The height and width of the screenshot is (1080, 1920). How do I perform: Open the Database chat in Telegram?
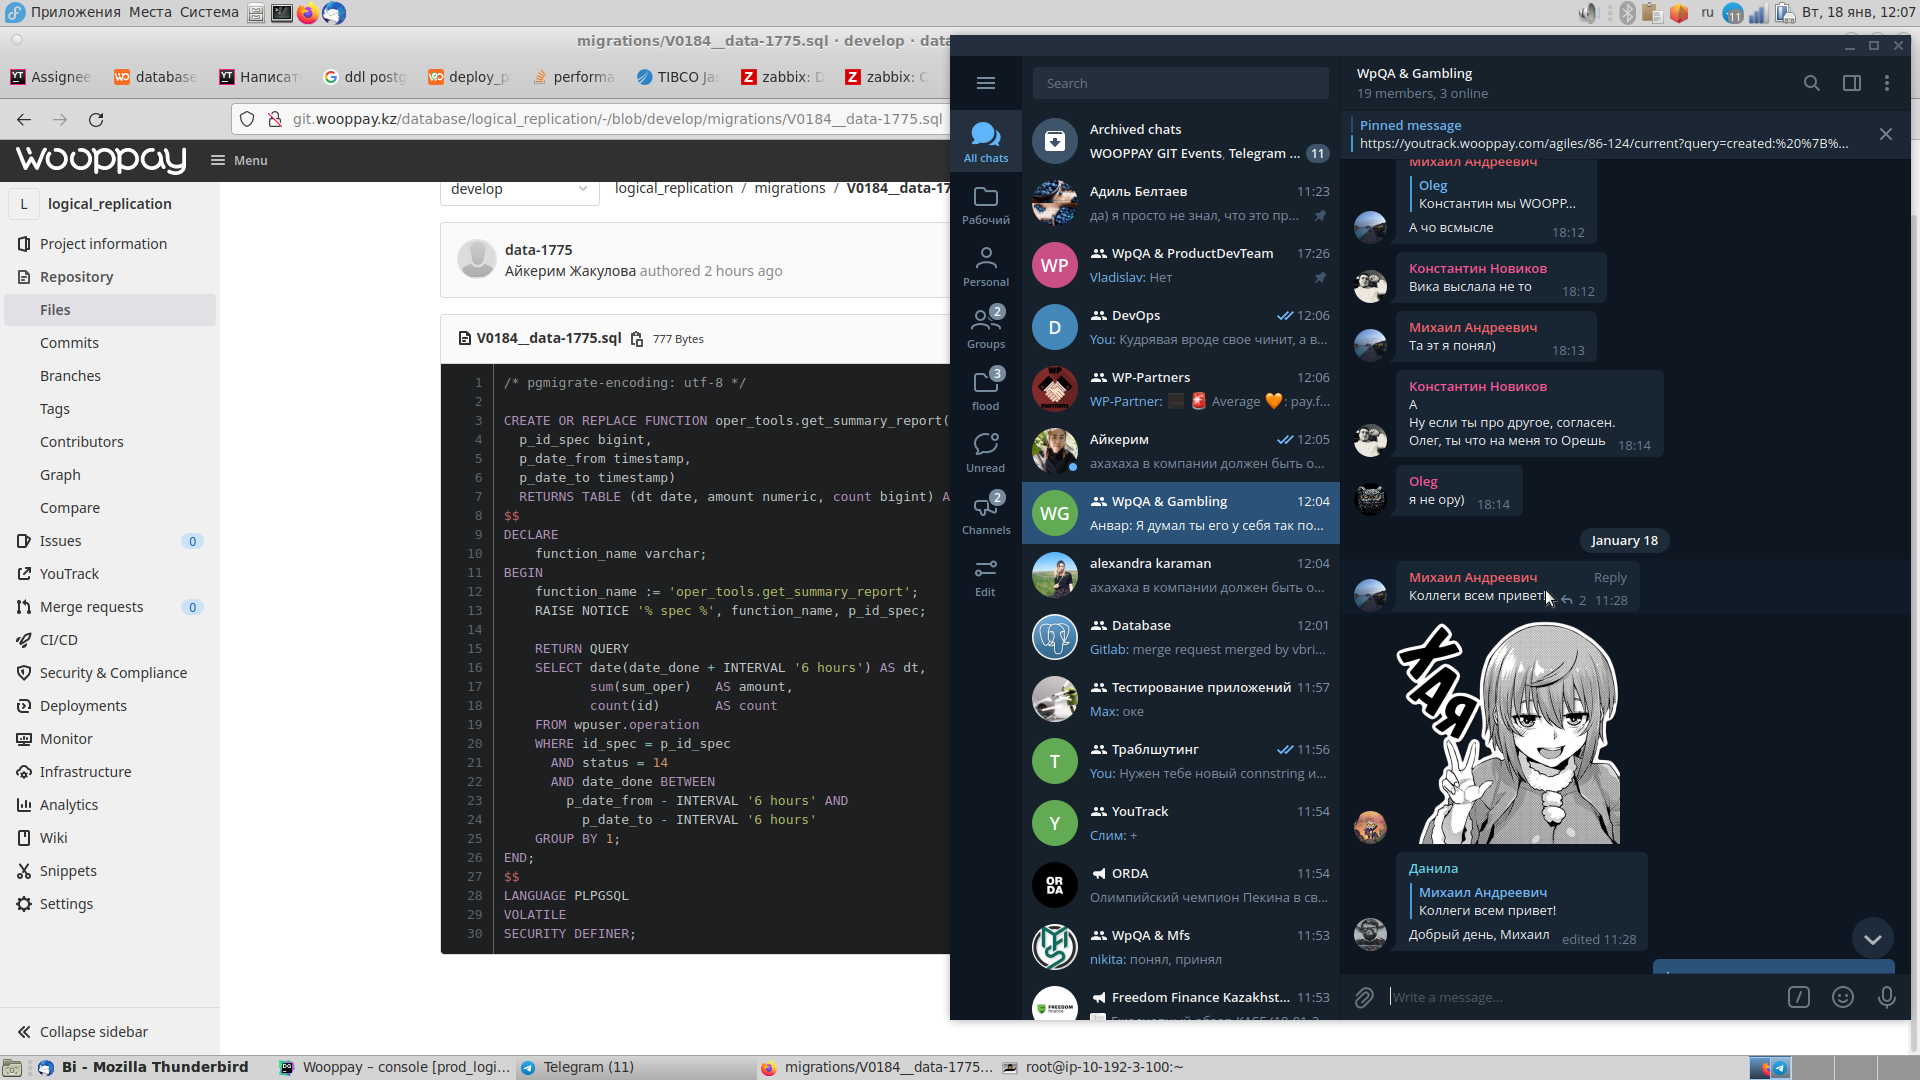pyautogui.click(x=1180, y=637)
